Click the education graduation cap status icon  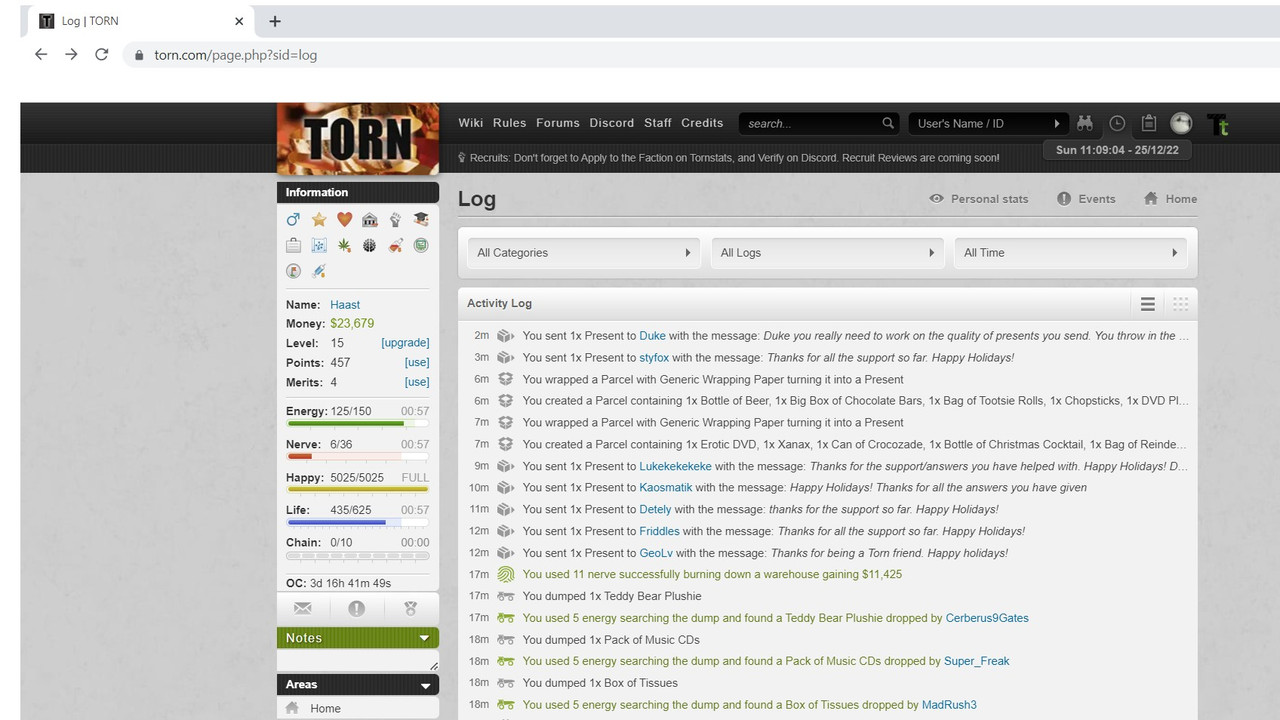click(x=421, y=219)
